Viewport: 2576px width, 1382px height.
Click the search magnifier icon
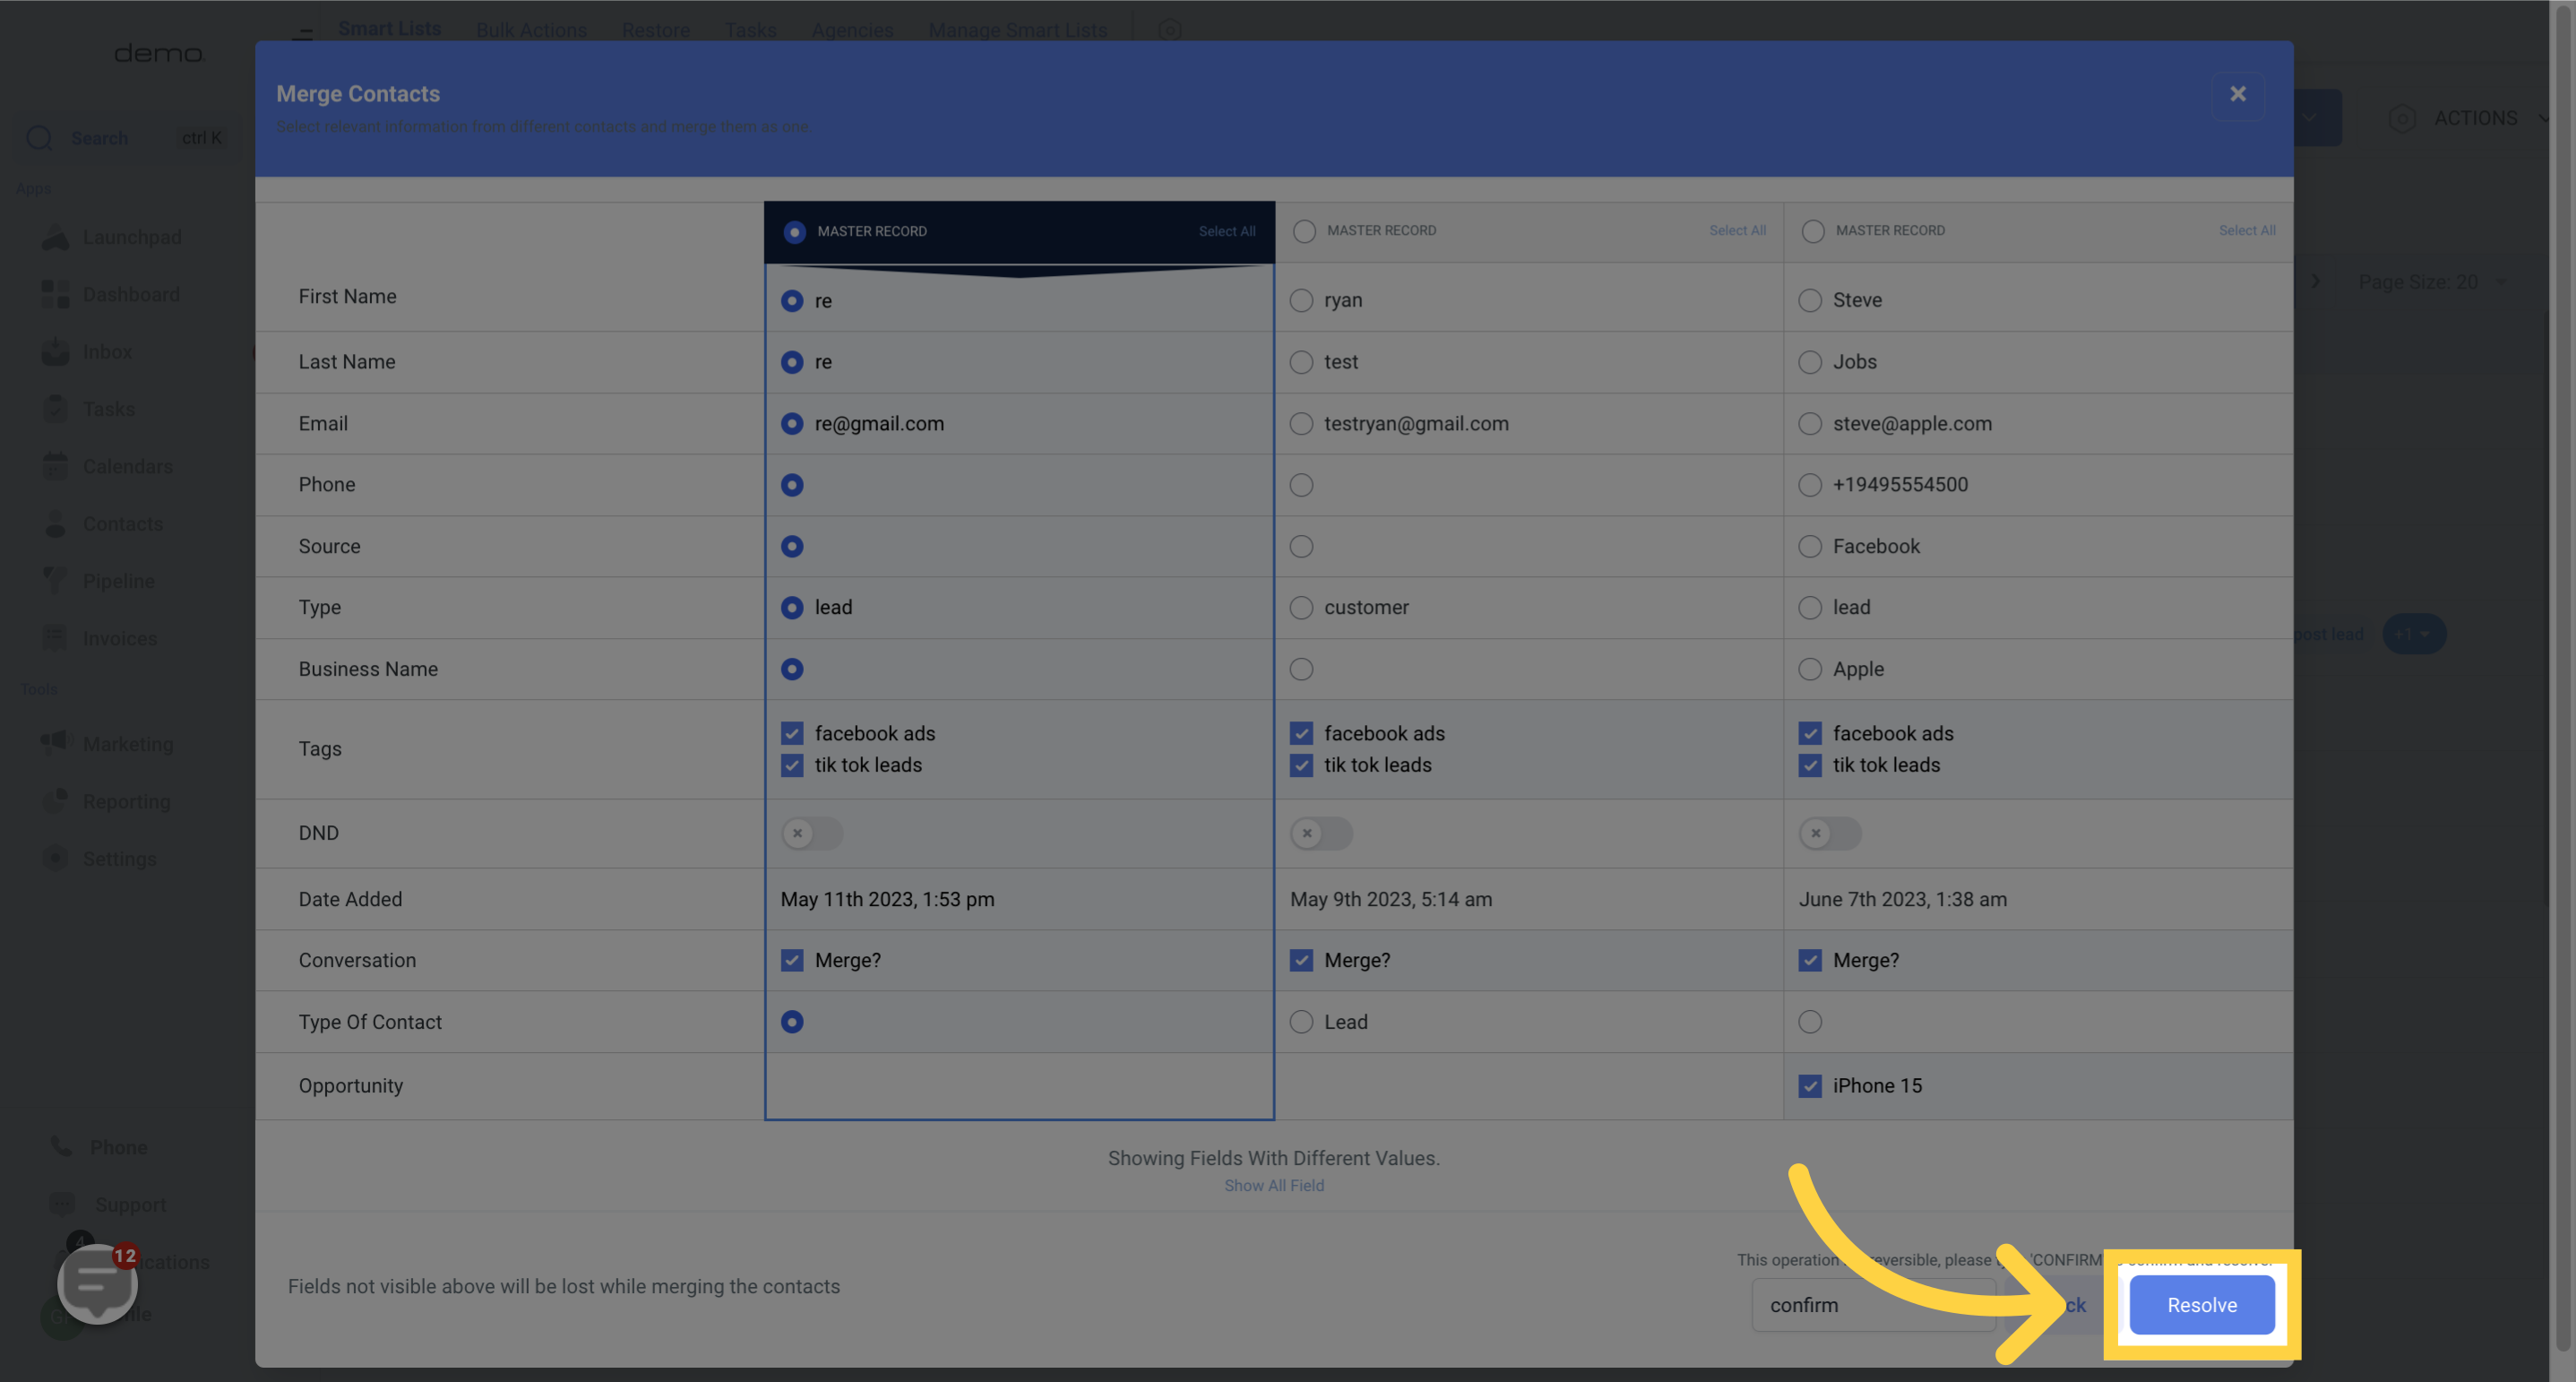(39, 138)
